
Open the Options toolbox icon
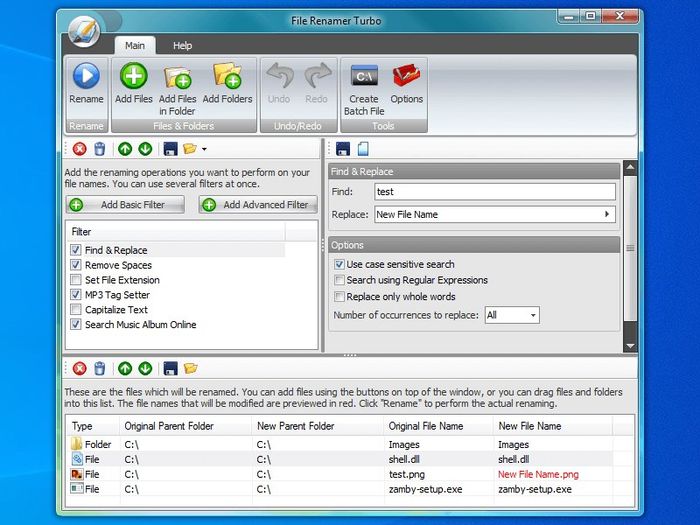[406, 77]
